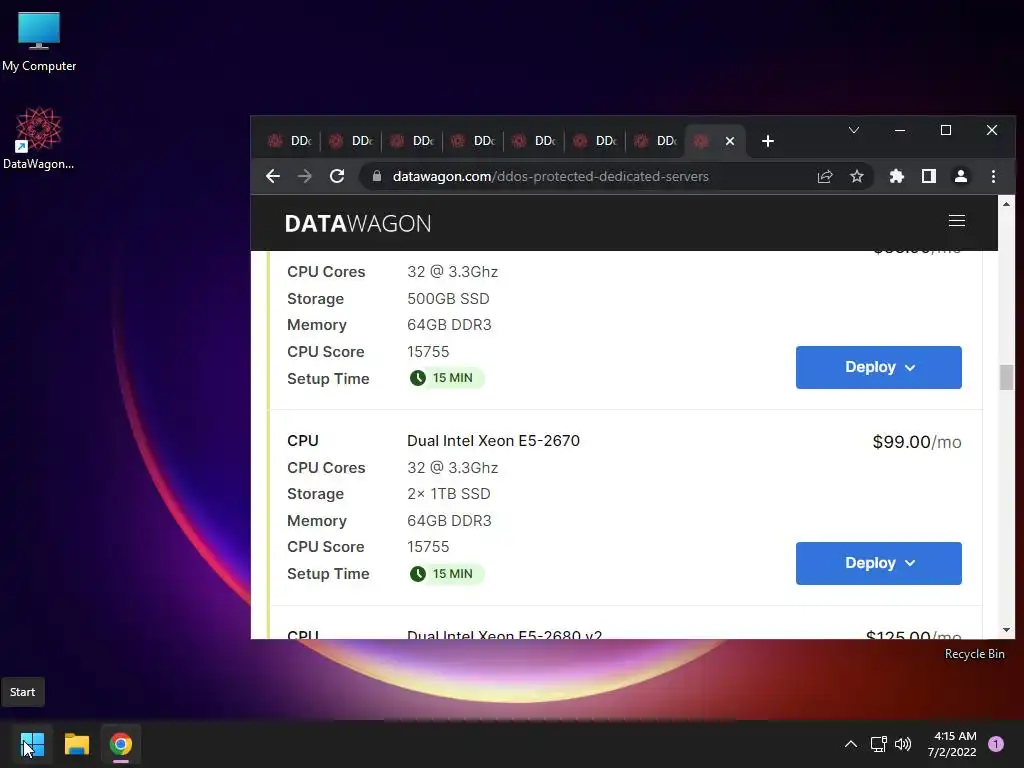
Task: Open the Chrome extensions puzzle icon
Action: (897, 176)
